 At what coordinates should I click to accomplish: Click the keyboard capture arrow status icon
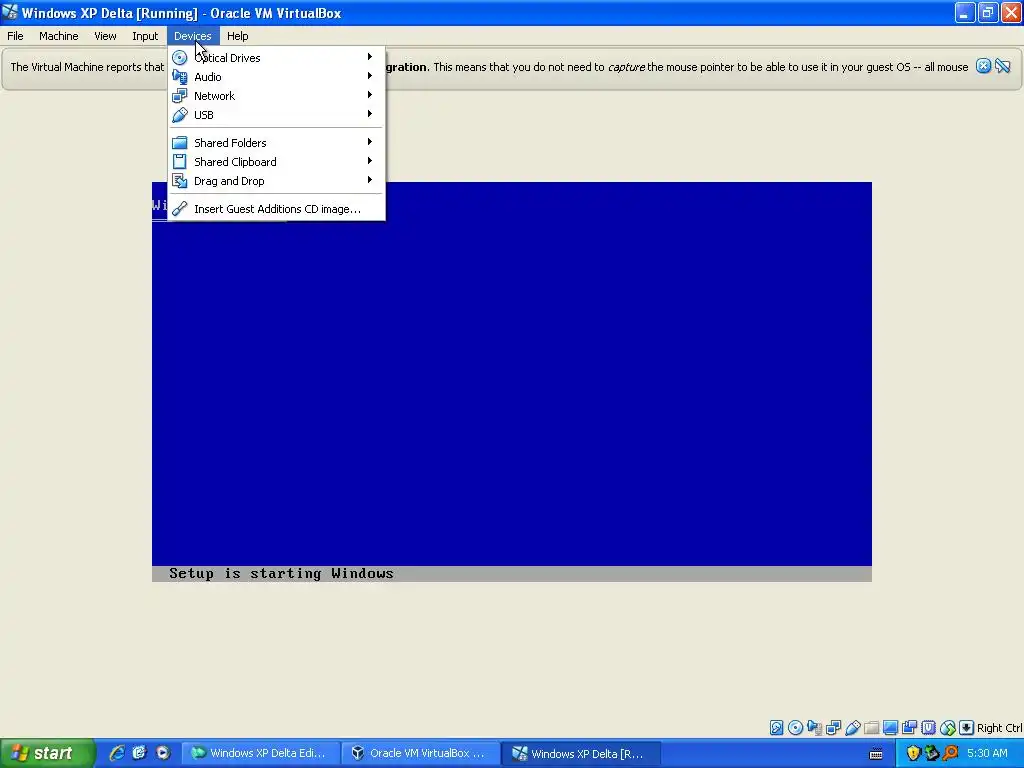pos(967,728)
